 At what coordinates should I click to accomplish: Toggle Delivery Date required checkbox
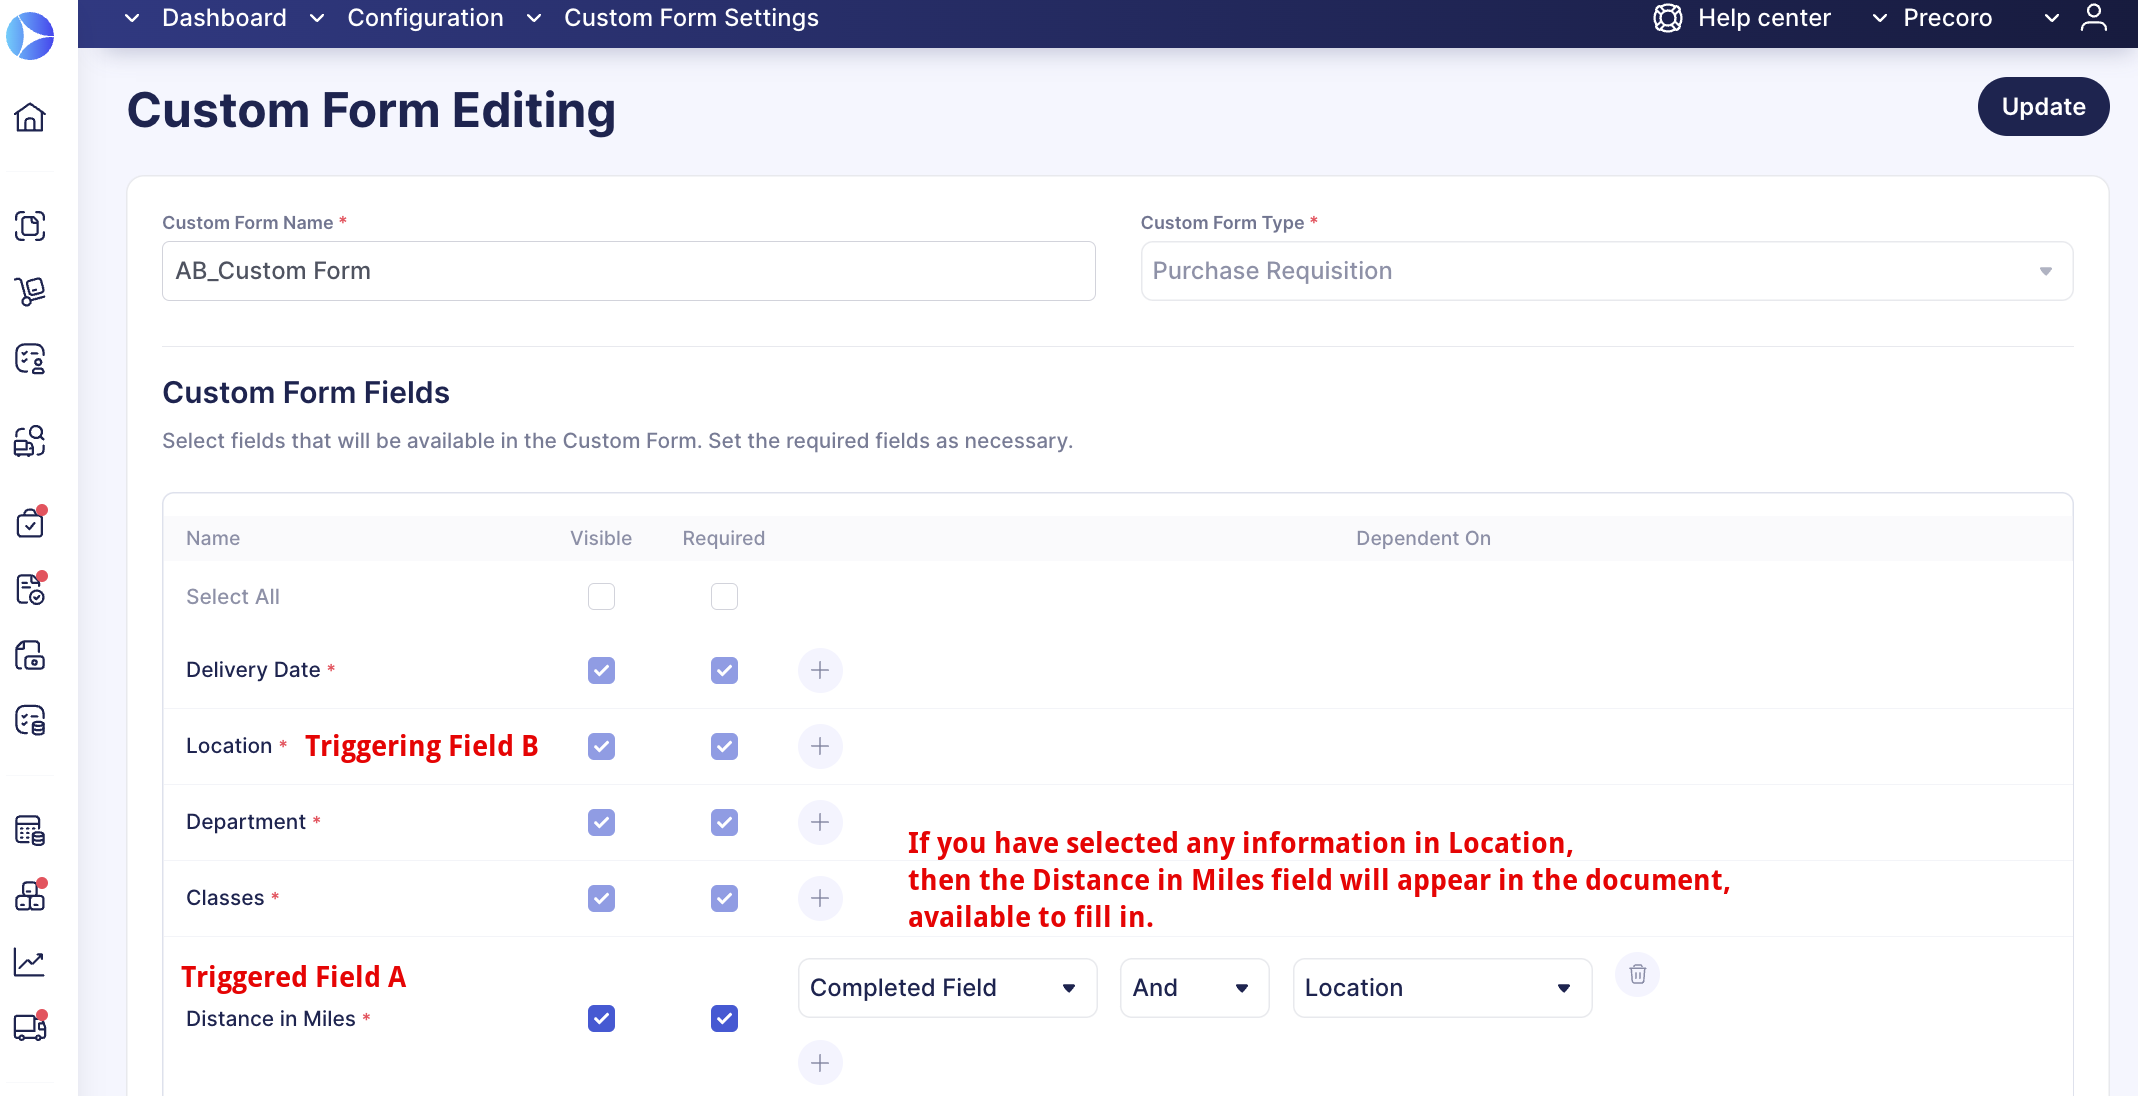coord(724,670)
